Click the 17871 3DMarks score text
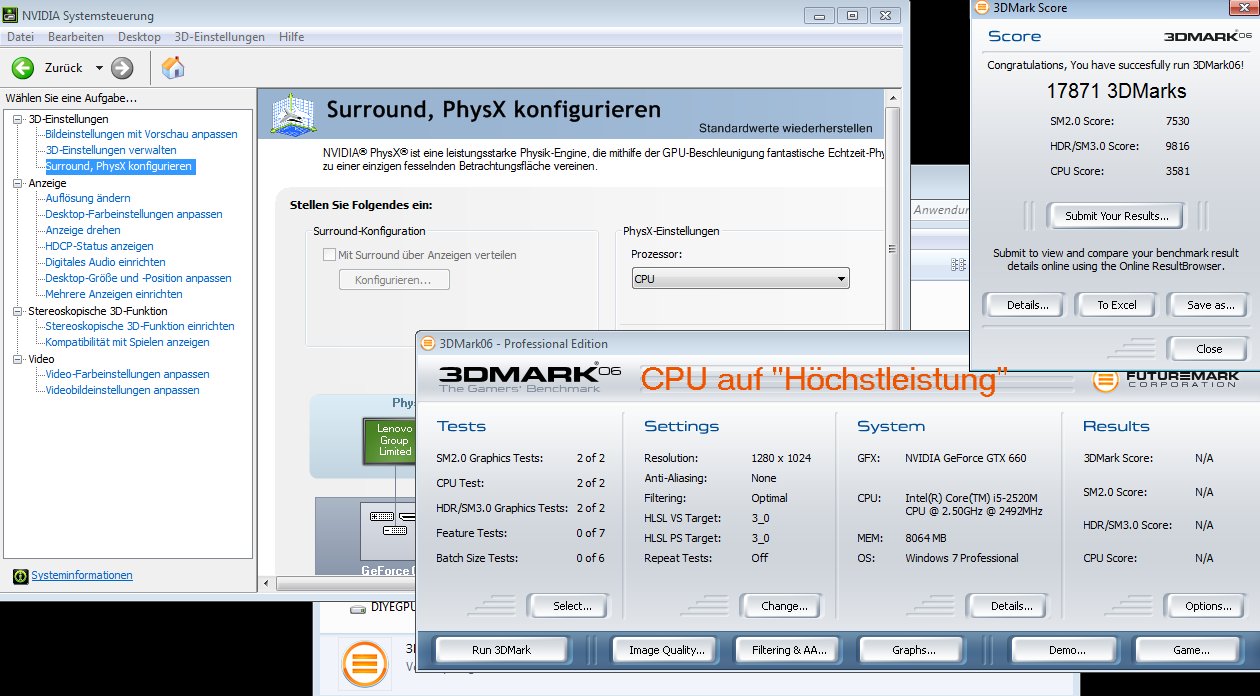Image resolution: width=1260 pixels, height=696 pixels. (x=1116, y=91)
